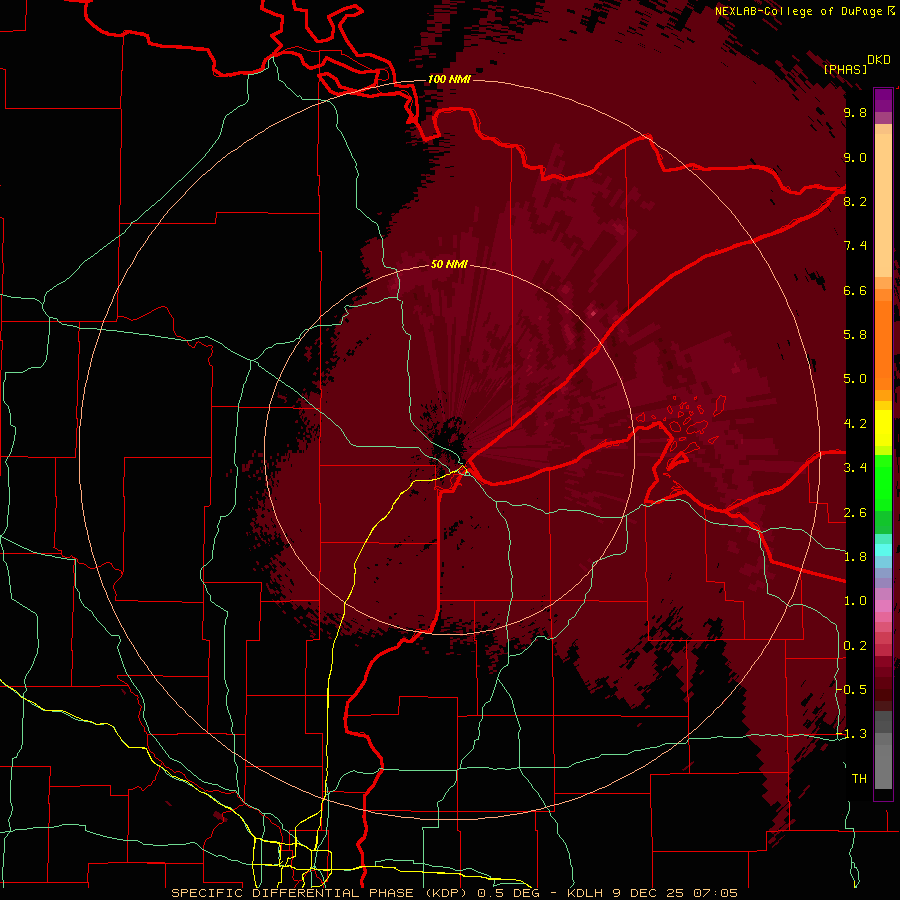Click the [PHAS] legend header
The height and width of the screenshot is (900, 900).
(845, 69)
